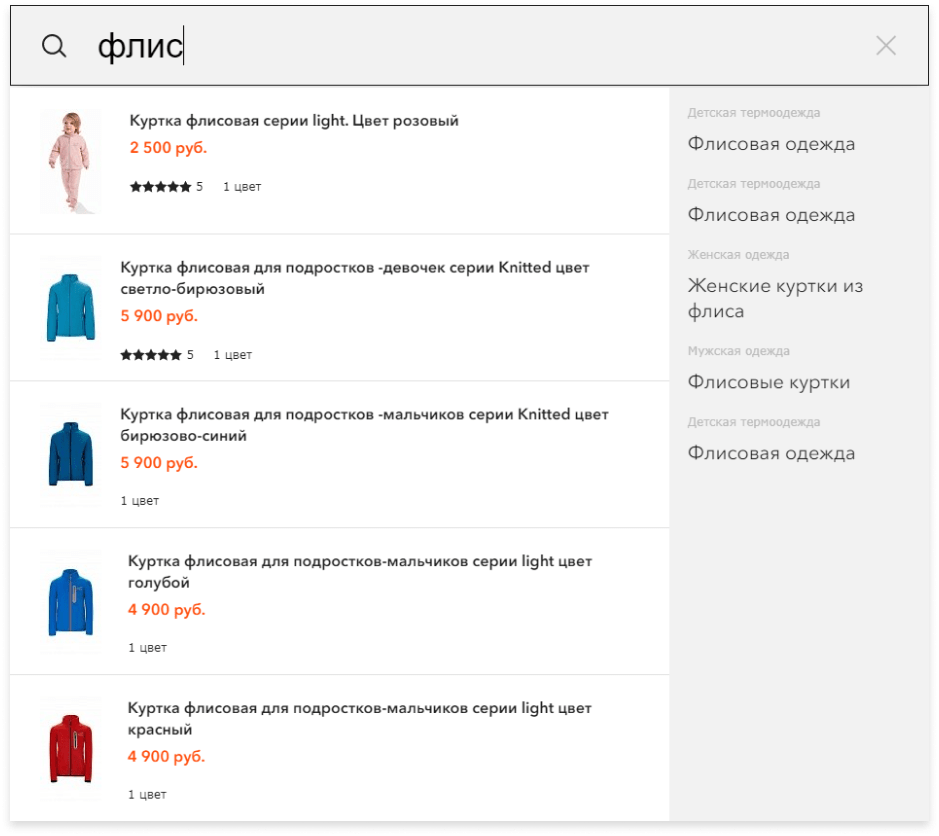Click the five-star rating of the светло-бирюзовый jacket
Screen dimensions: 939x836
tap(151, 355)
